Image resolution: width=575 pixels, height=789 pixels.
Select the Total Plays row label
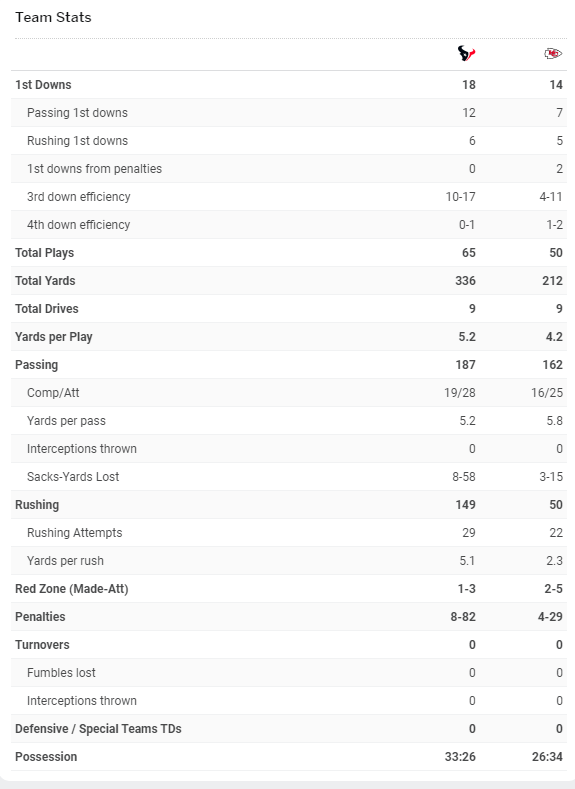(44, 253)
